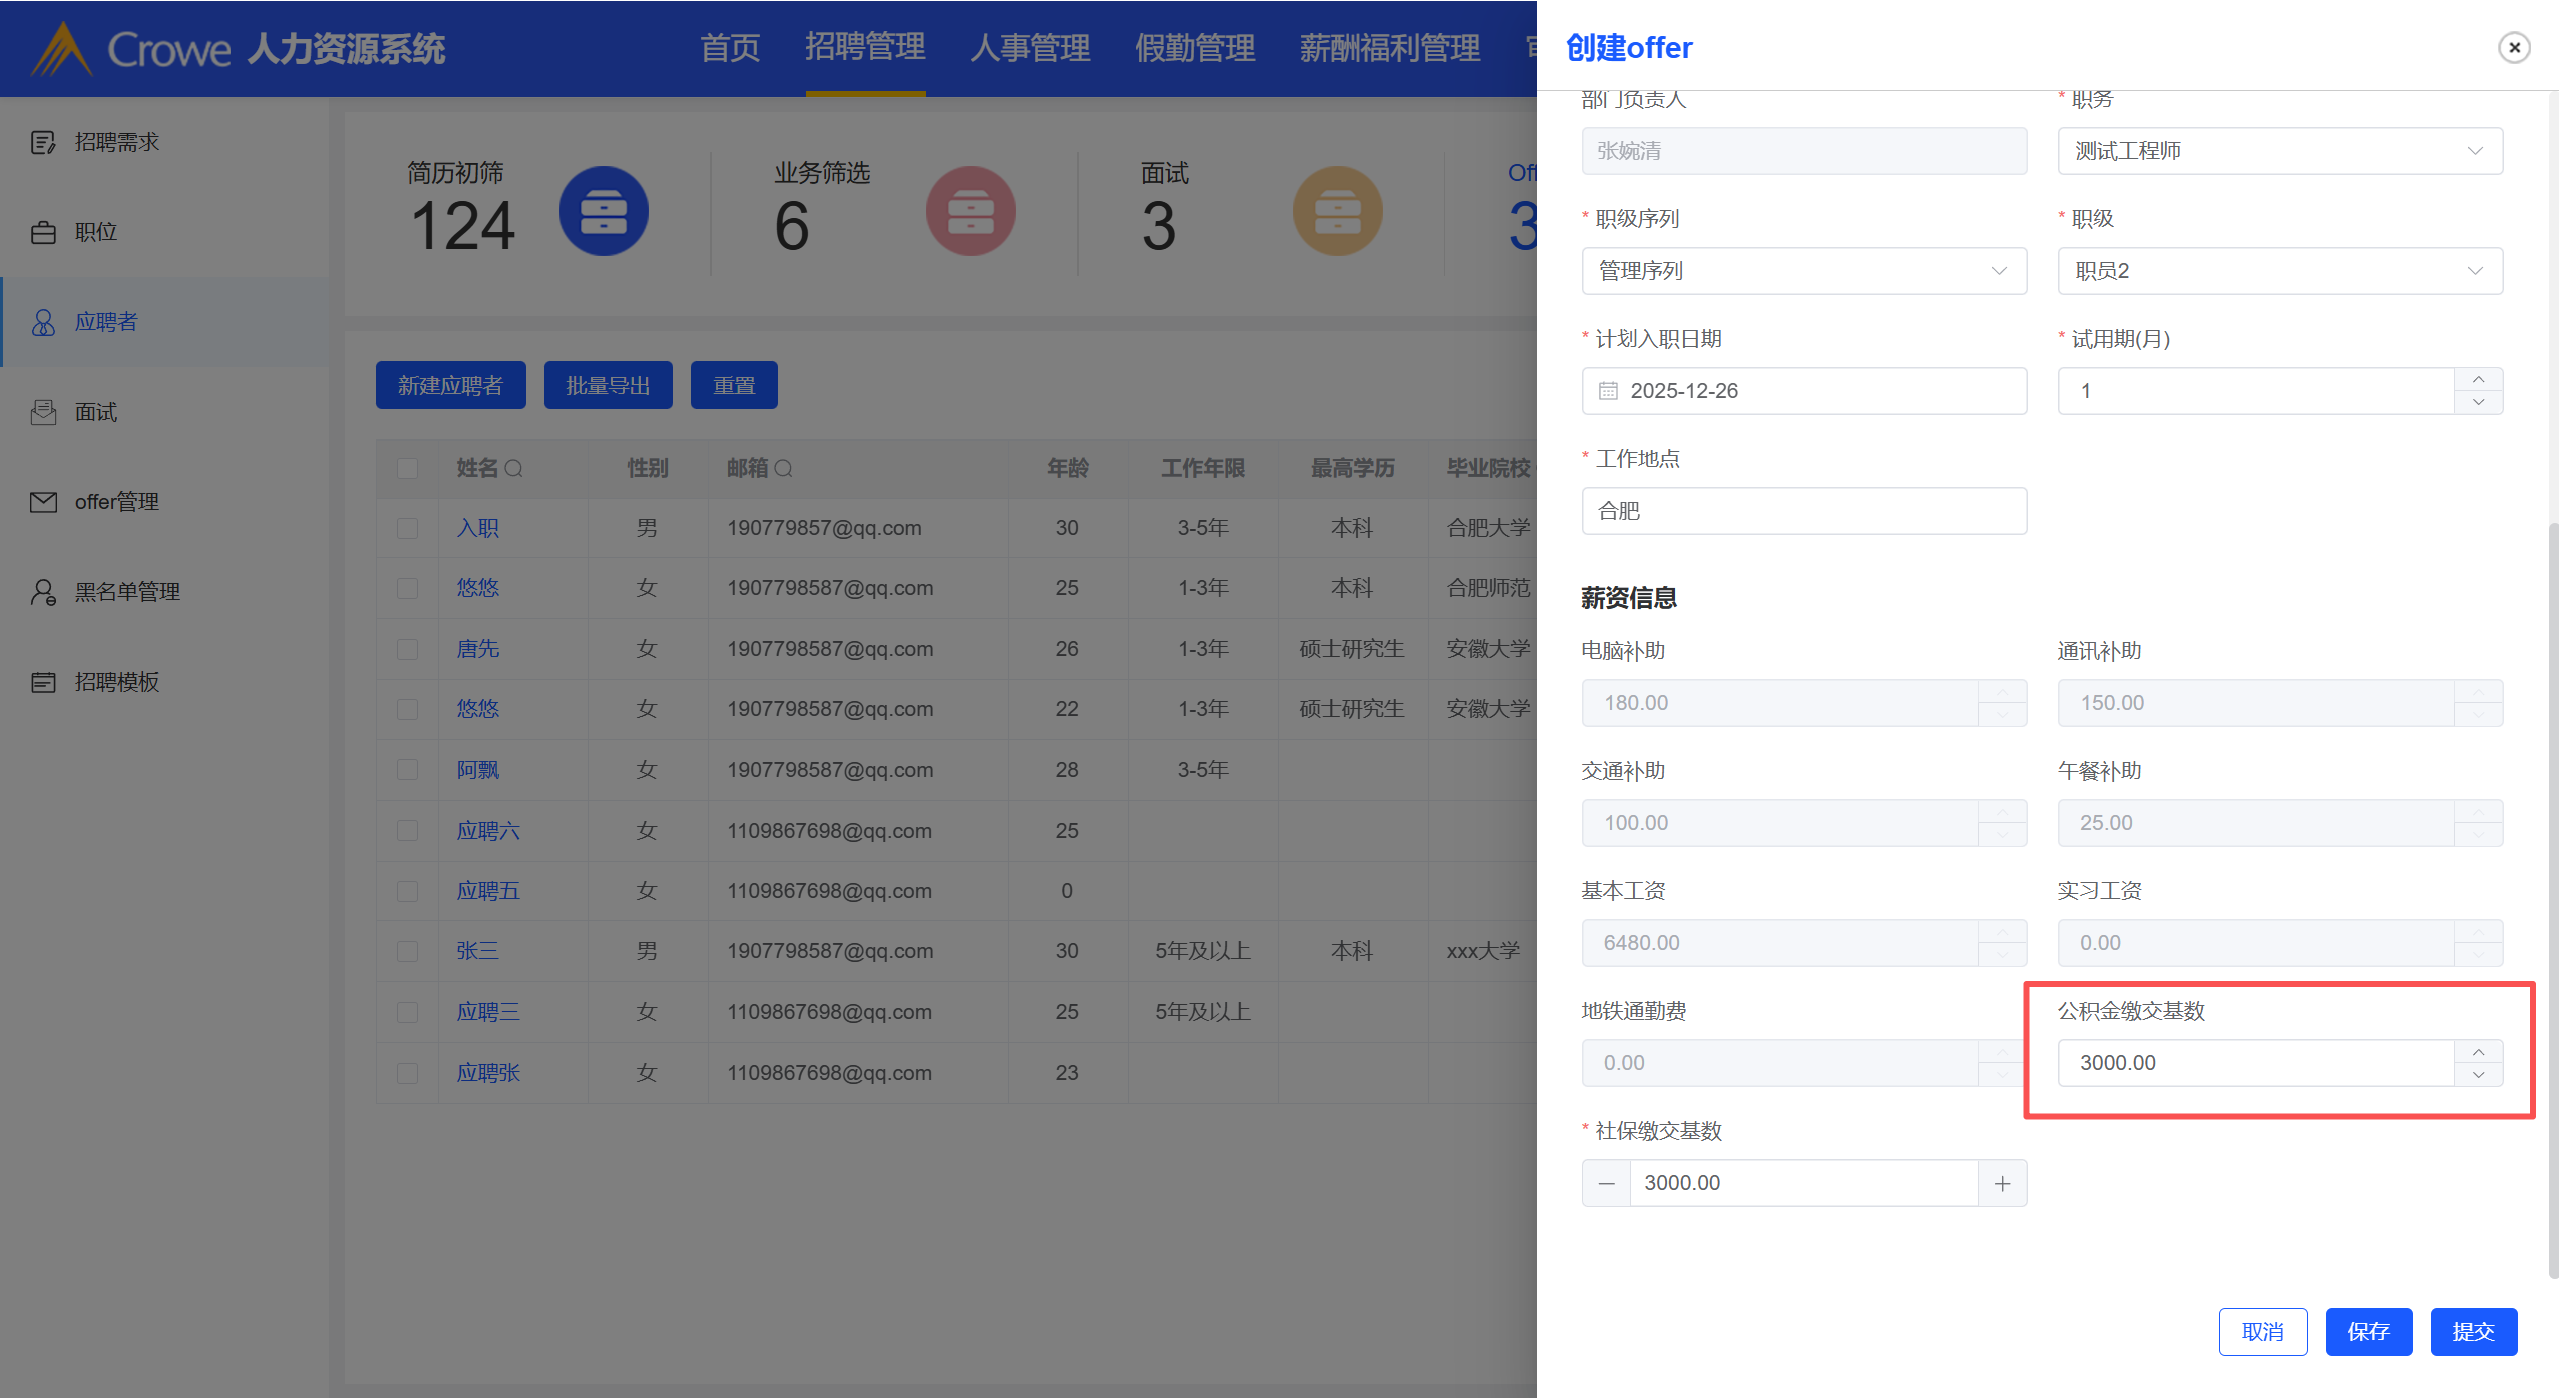Click the 招聘模板 sidebar icon
This screenshot has height=1398, width=2559.
click(x=43, y=682)
